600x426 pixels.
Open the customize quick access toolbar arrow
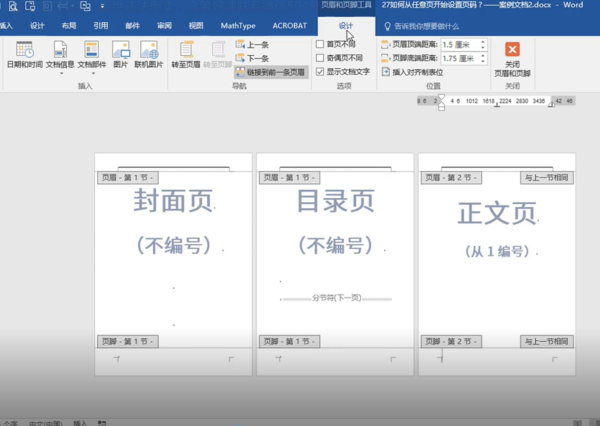[x=102, y=6]
